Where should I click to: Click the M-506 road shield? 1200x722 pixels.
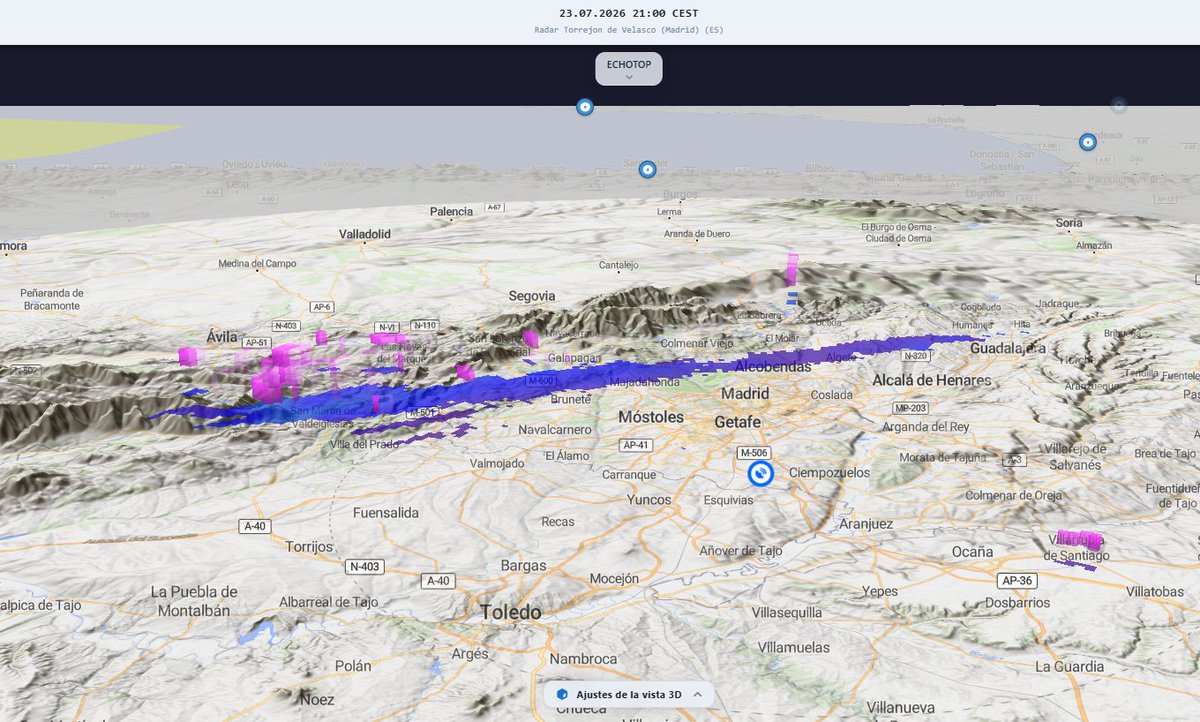pos(753,453)
